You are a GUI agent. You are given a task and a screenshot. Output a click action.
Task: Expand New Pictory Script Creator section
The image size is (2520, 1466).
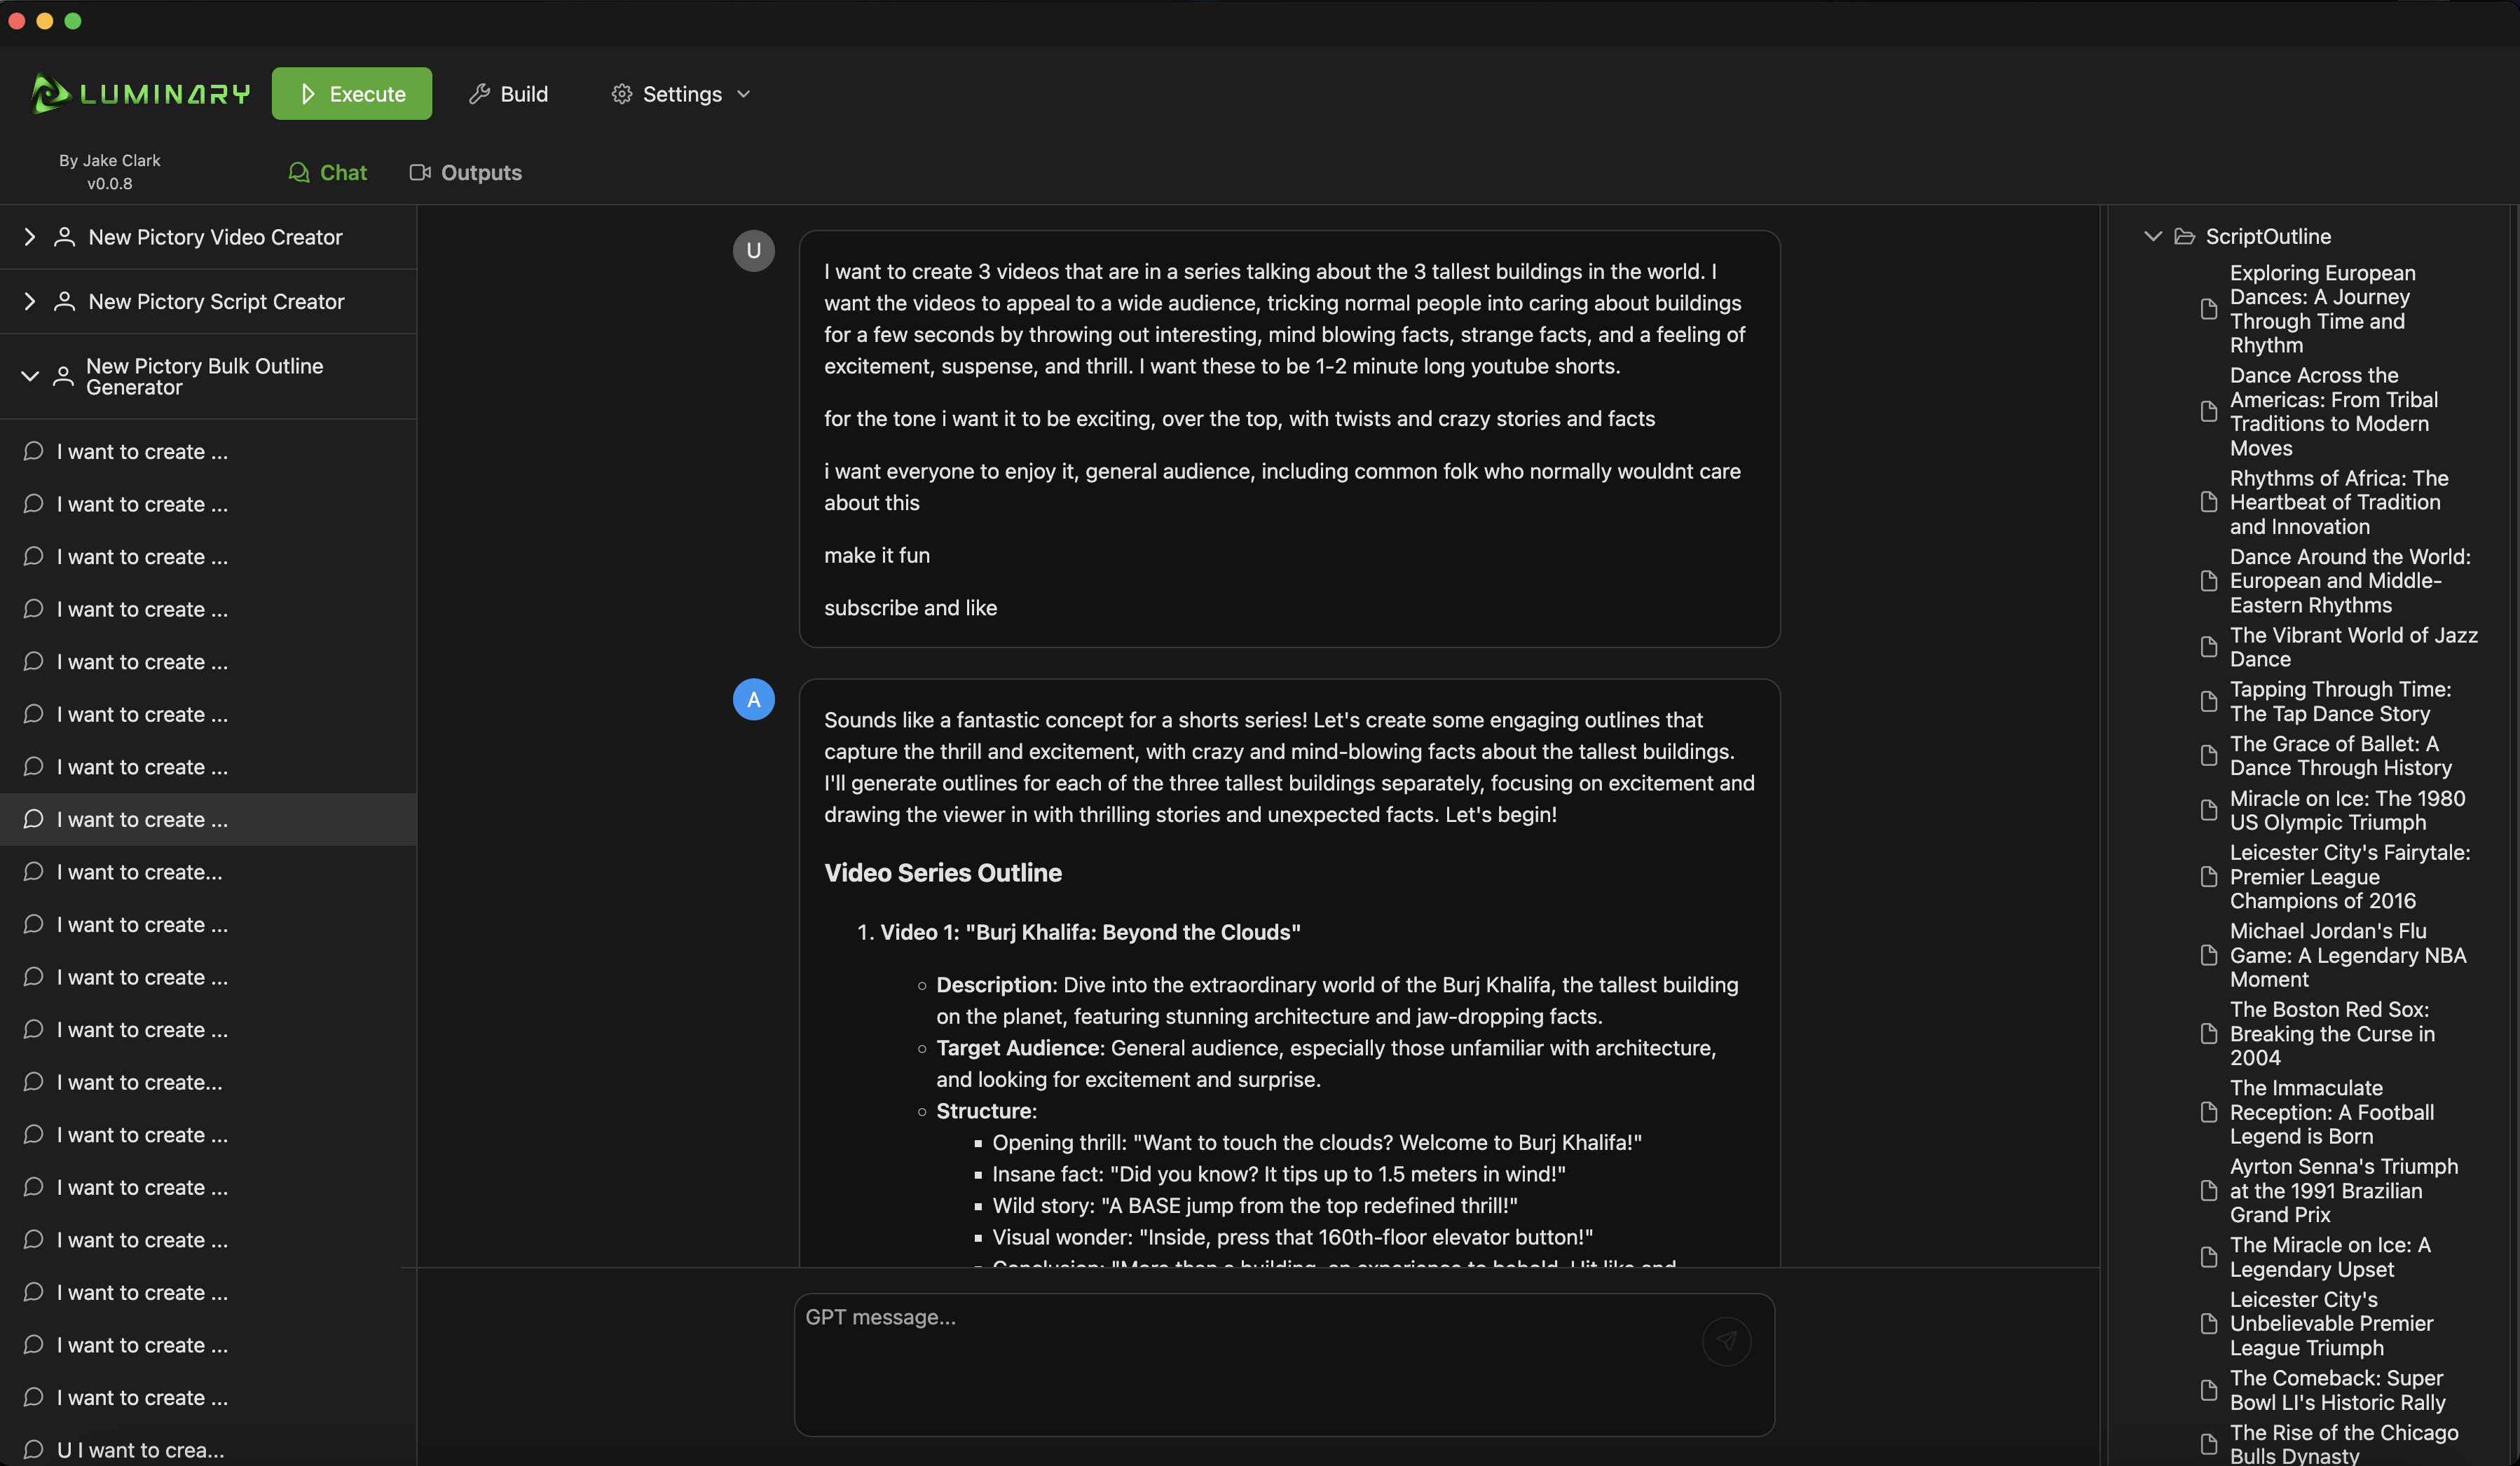(30, 301)
